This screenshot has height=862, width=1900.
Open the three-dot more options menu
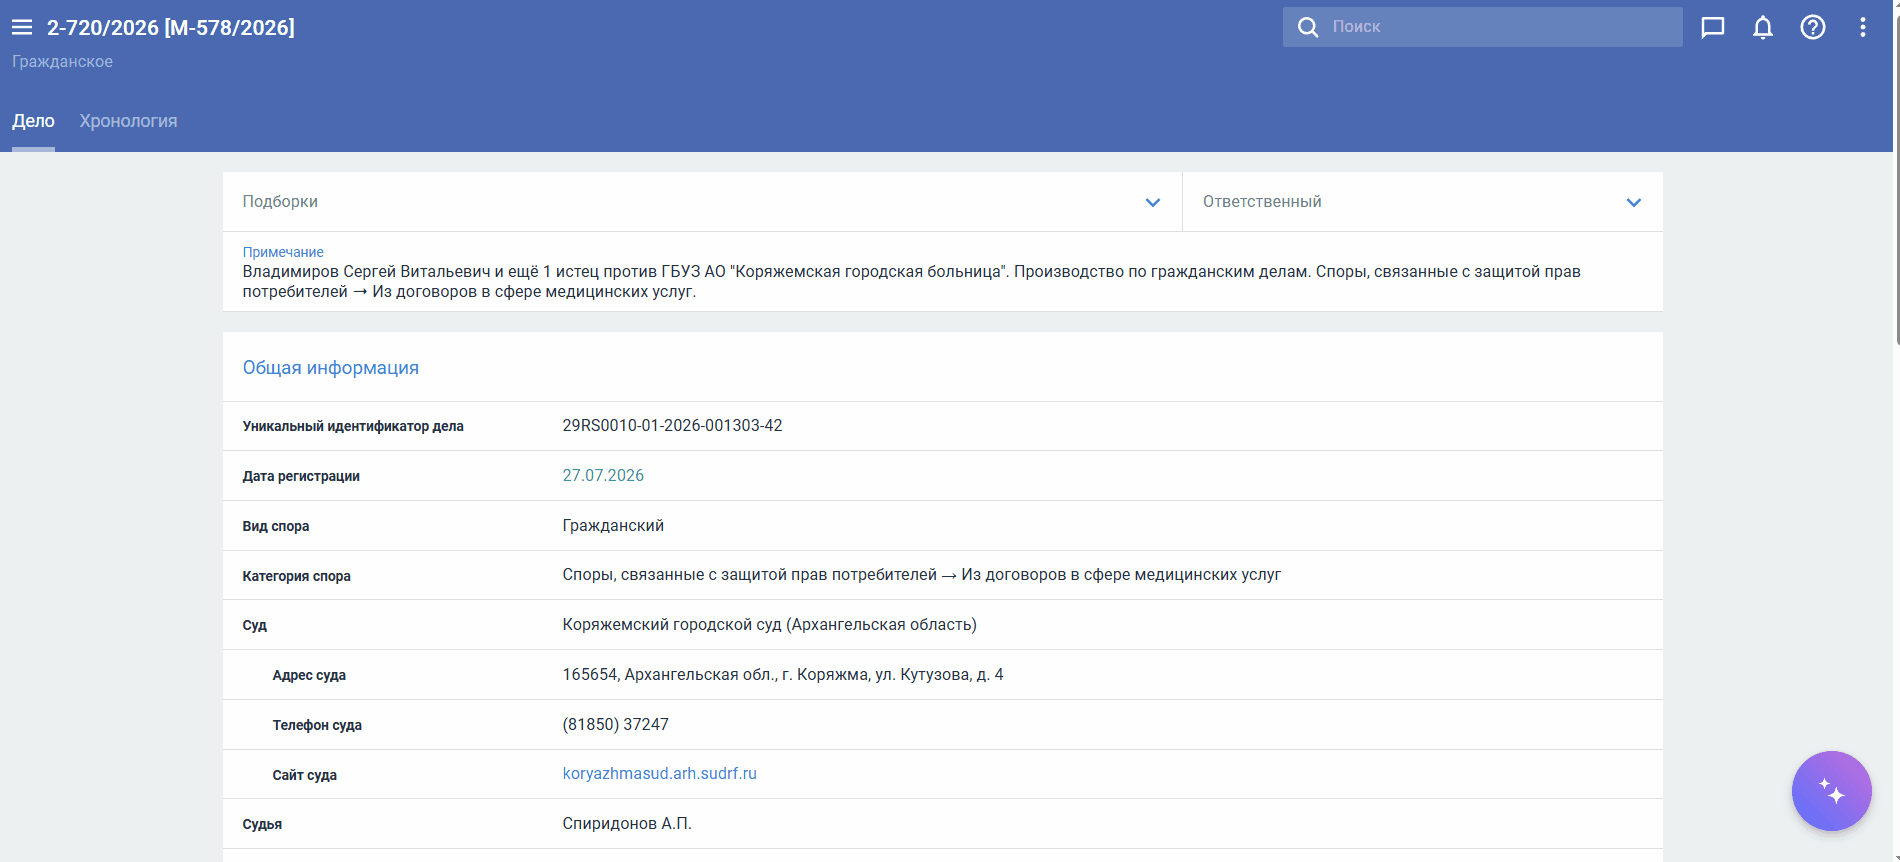tap(1863, 27)
